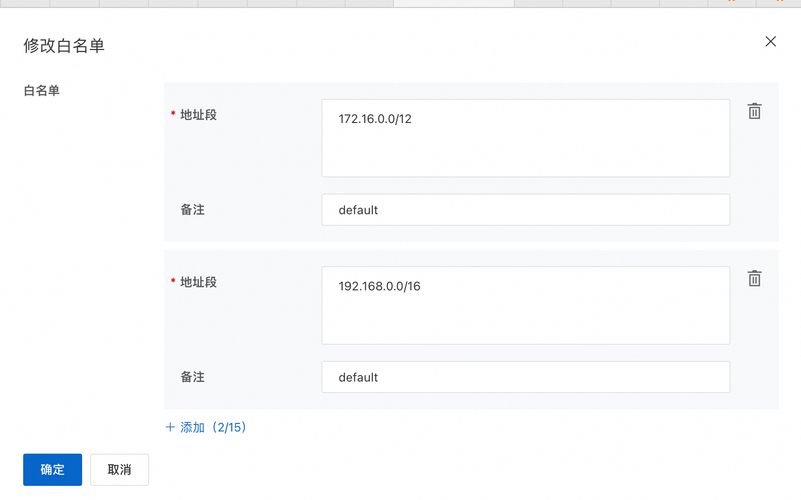
Task: Select the 修改白名单 dialog title
Action: 64,45
